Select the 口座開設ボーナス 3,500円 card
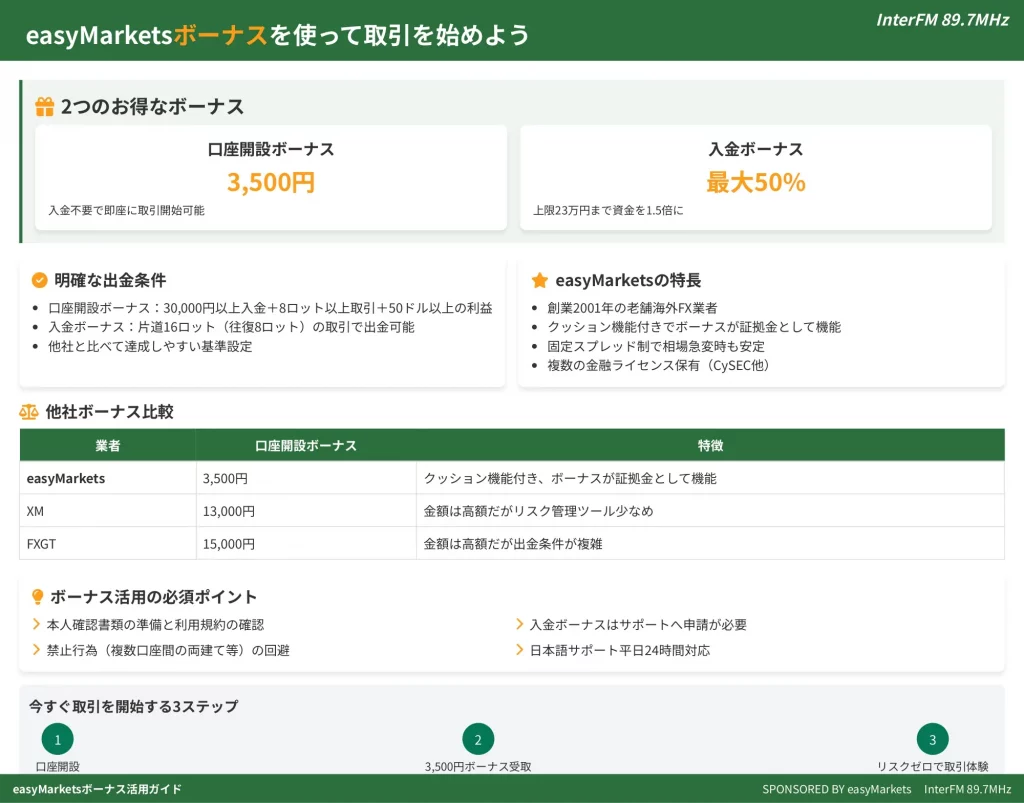Viewport: 1024px width, 803px height. (271, 178)
